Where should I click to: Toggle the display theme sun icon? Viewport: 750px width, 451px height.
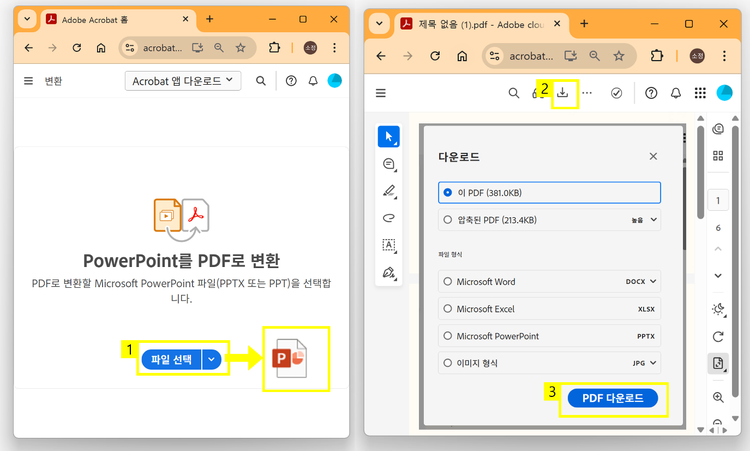[x=718, y=309]
